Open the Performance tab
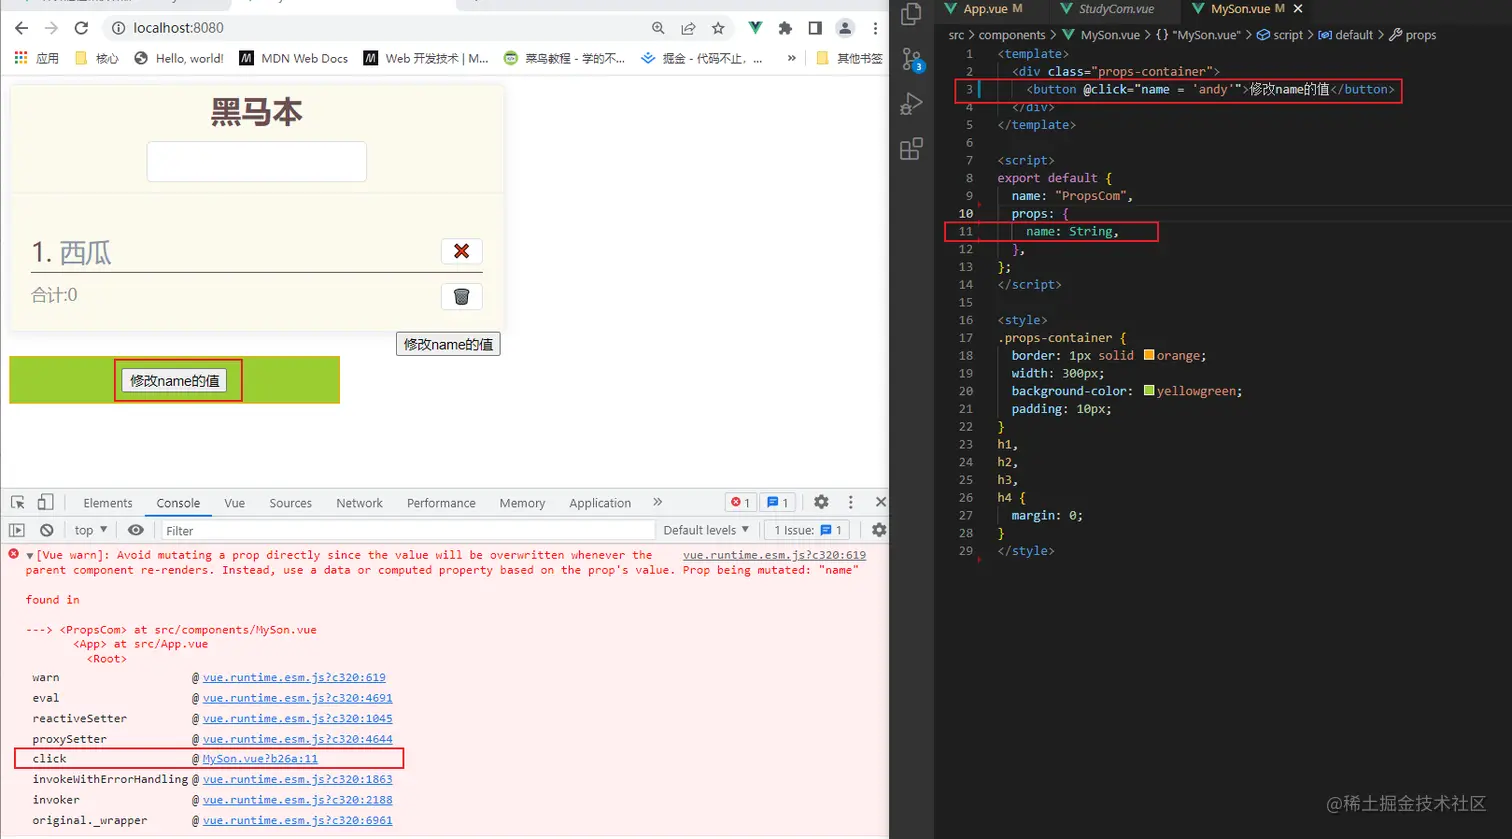Screen dimensions: 1512x839 coord(441,503)
